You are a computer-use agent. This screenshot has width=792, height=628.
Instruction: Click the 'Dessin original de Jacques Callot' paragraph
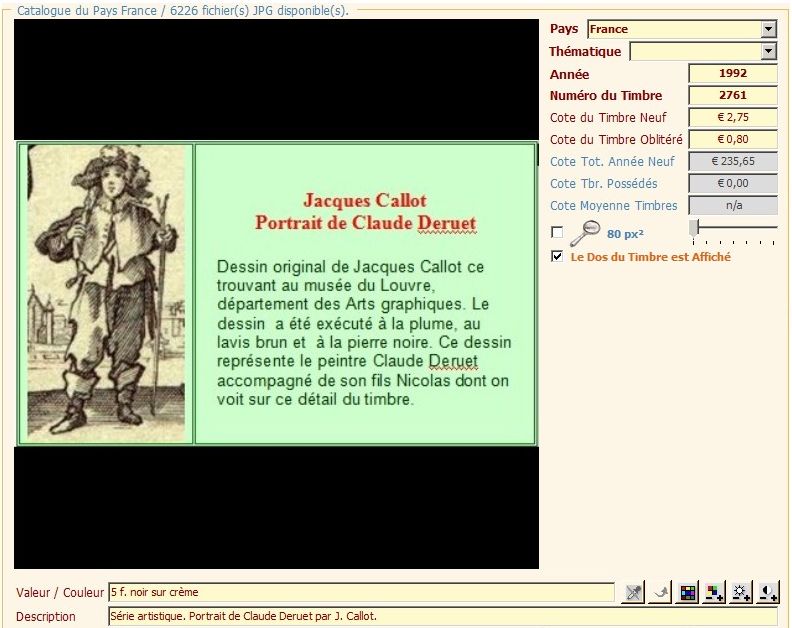[x=364, y=333]
